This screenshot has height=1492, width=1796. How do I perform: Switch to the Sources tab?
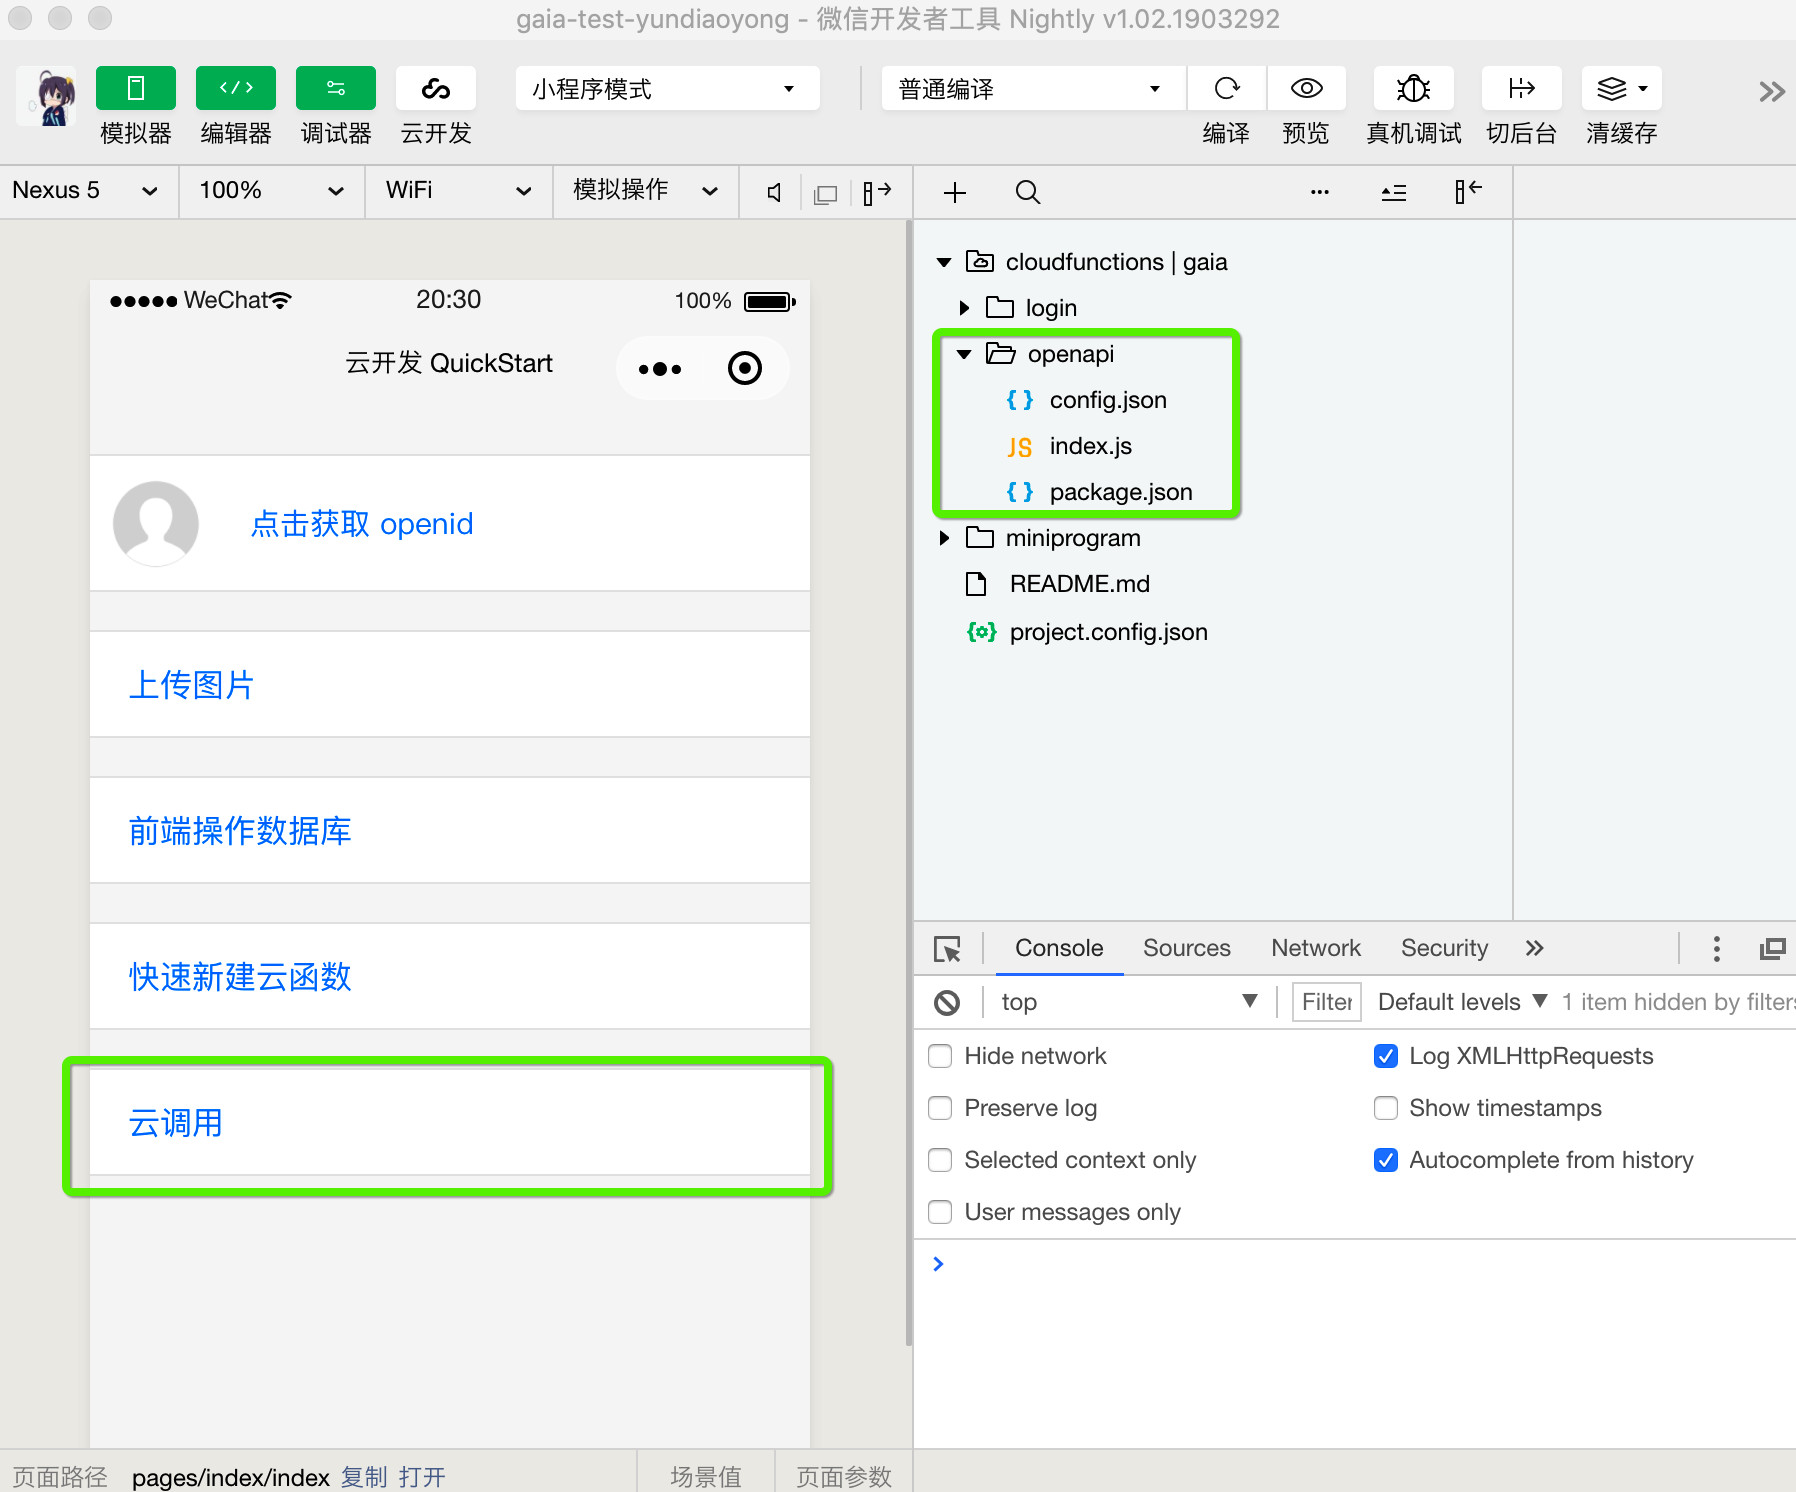pos(1187,948)
